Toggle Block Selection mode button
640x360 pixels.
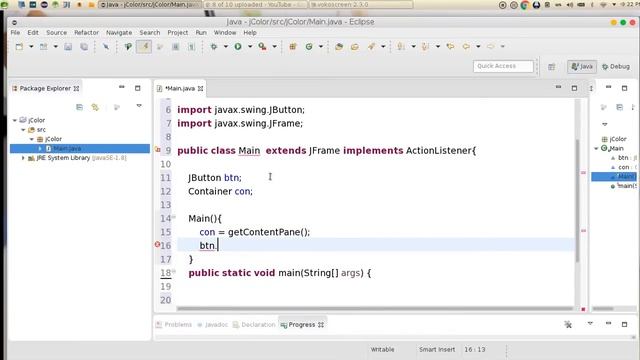pos(176,47)
